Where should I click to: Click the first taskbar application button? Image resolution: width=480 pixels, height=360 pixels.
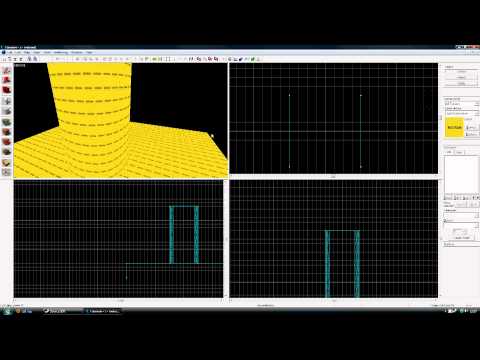(x=61, y=311)
